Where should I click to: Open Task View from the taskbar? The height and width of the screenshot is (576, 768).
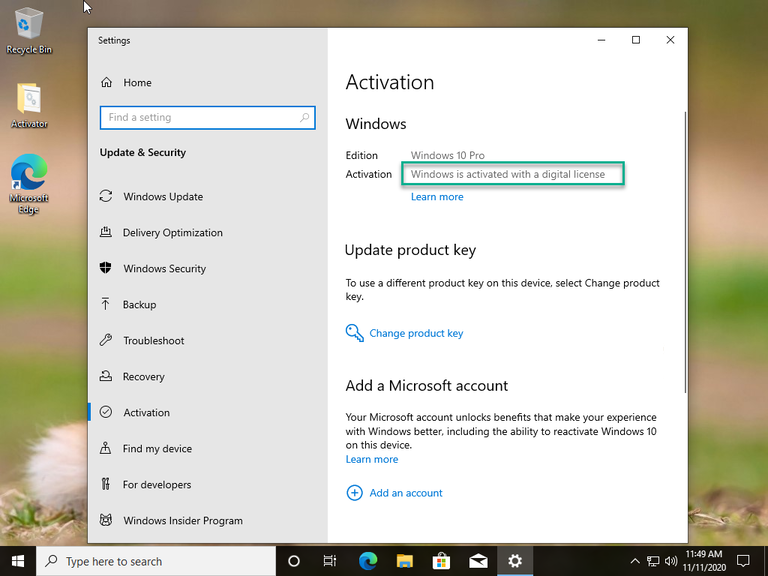(x=330, y=561)
